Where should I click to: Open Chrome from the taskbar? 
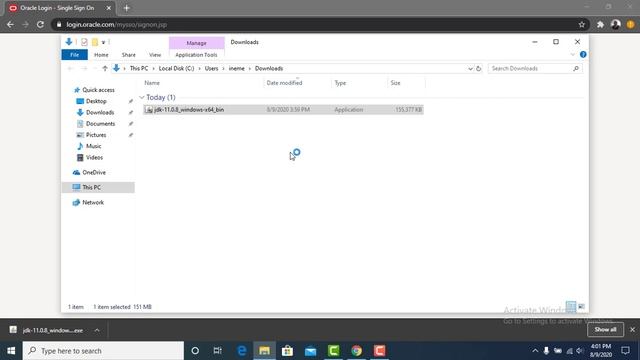[x=356, y=351]
